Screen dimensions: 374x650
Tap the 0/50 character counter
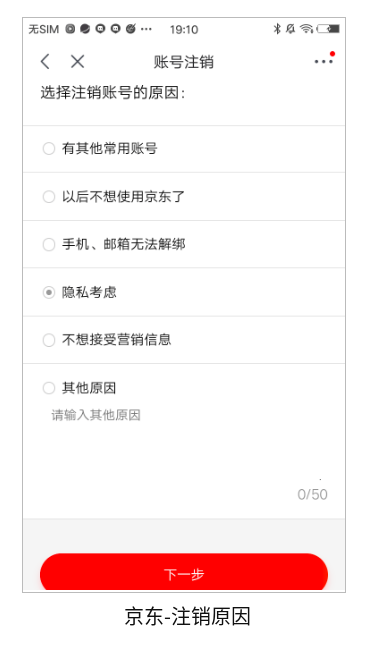tap(313, 494)
